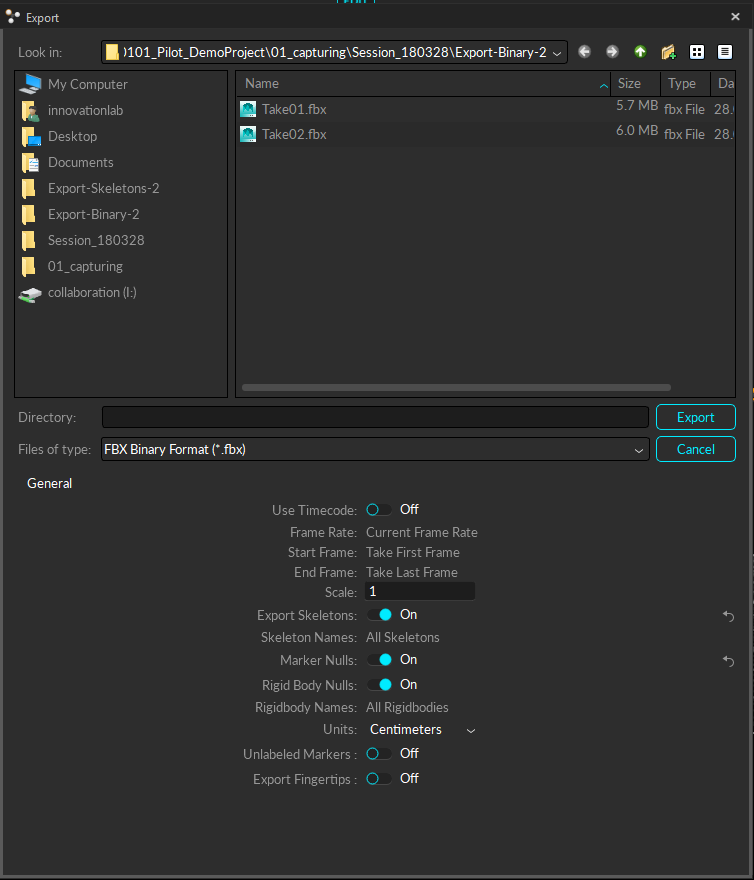Image resolution: width=754 pixels, height=880 pixels.
Task: Switch to icon list view
Action: [697, 52]
